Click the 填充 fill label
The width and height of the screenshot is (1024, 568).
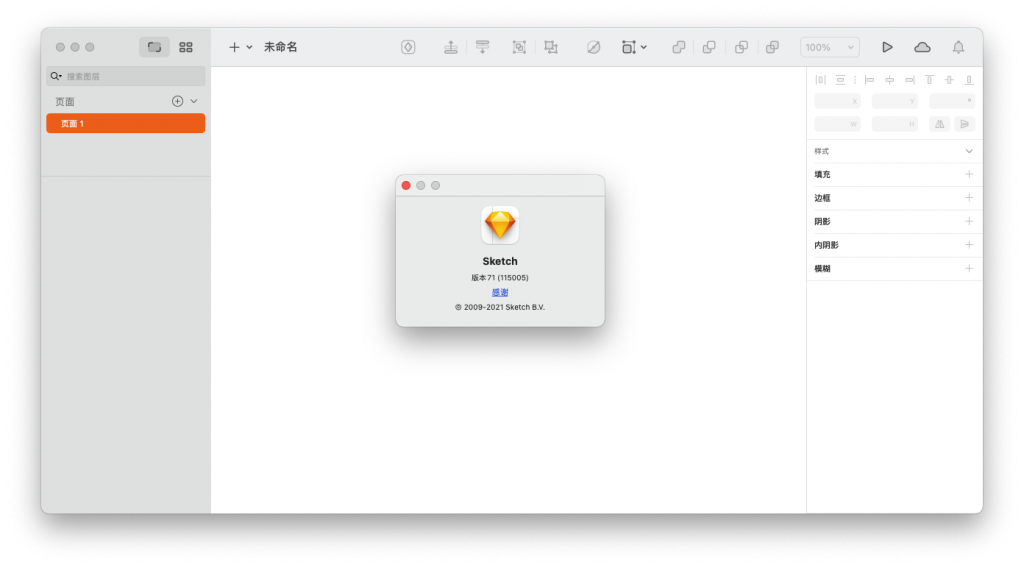[x=822, y=174]
